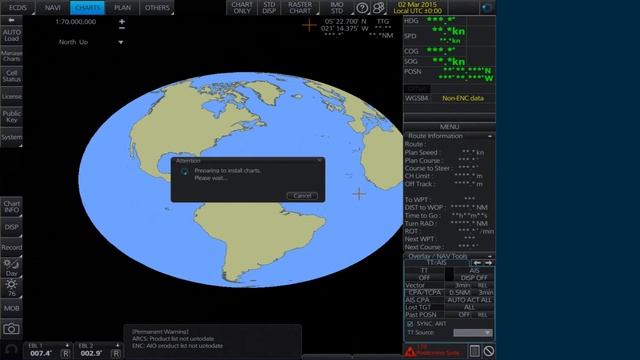Expand the Route Information panel selector
Viewport: 640px width, 360px height.
[490, 136]
